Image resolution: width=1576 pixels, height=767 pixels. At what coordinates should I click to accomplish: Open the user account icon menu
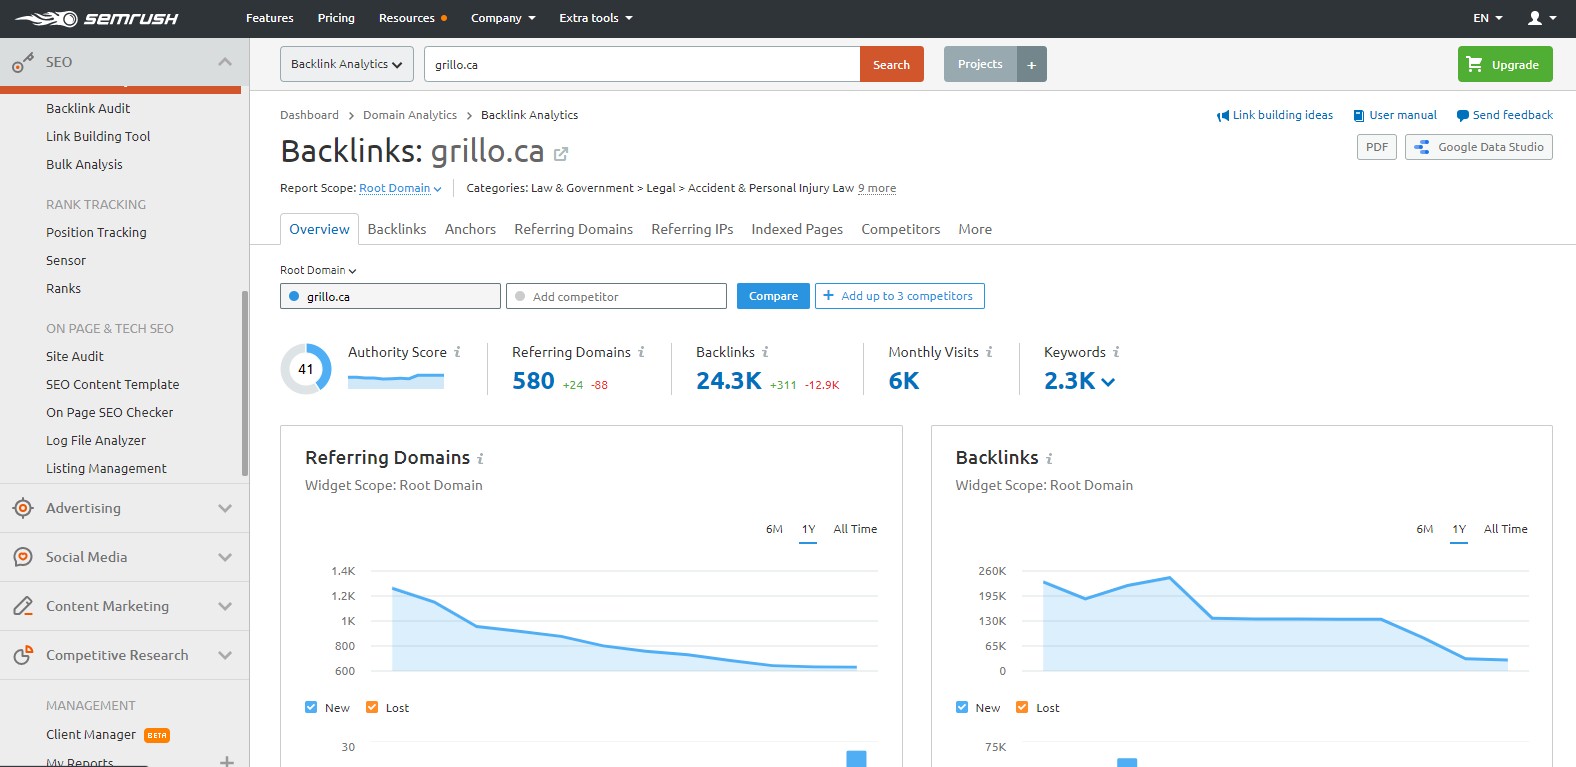pyautogui.click(x=1541, y=18)
